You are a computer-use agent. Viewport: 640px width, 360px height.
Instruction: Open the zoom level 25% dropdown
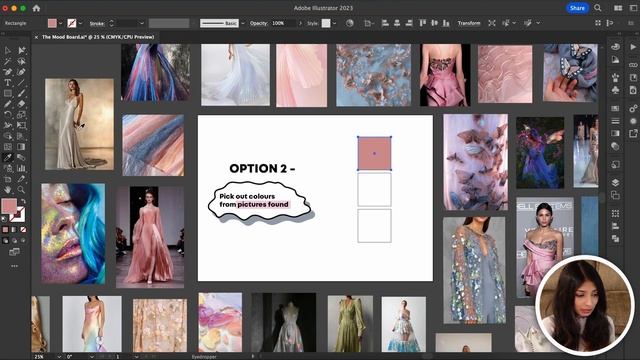pyautogui.click(x=59, y=356)
